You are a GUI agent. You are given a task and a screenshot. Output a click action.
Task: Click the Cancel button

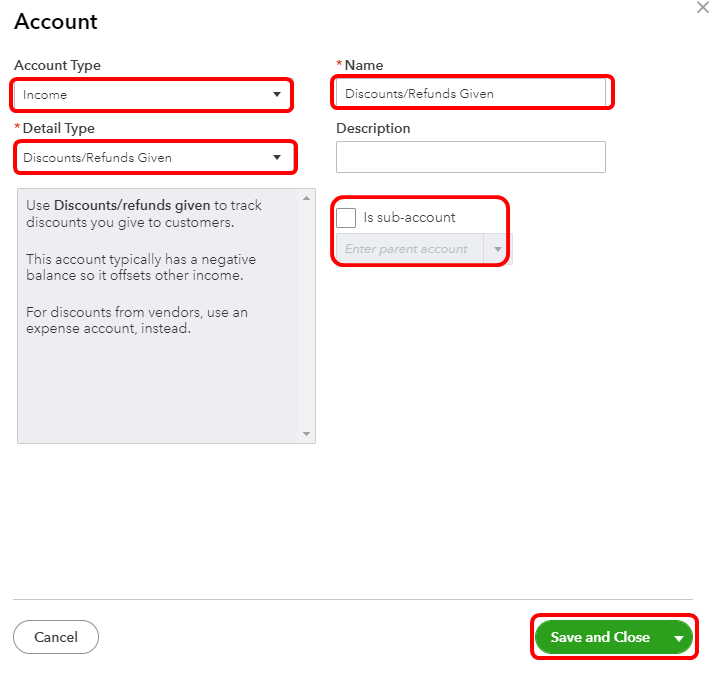[56, 637]
